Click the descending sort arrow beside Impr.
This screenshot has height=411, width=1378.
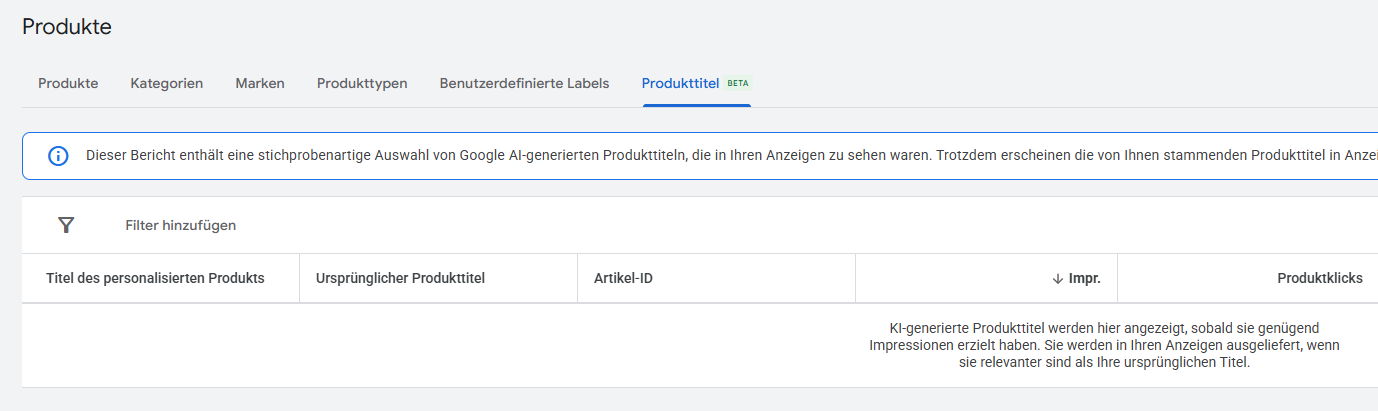(x=1057, y=279)
